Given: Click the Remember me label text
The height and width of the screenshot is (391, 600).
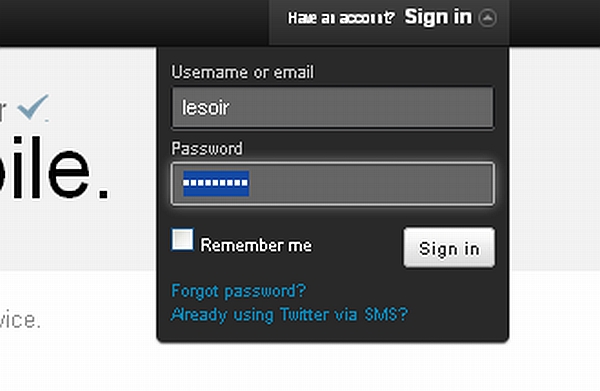Looking at the screenshot, I should coord(256,245).
